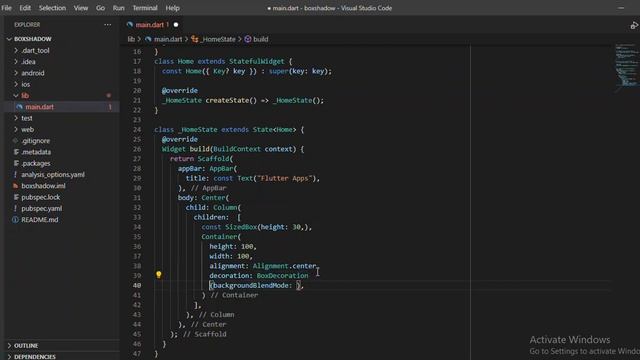Viewport: 640px width, 360px height.
Task: Expand the .dart_tool folder
Action: coord(35,50)
